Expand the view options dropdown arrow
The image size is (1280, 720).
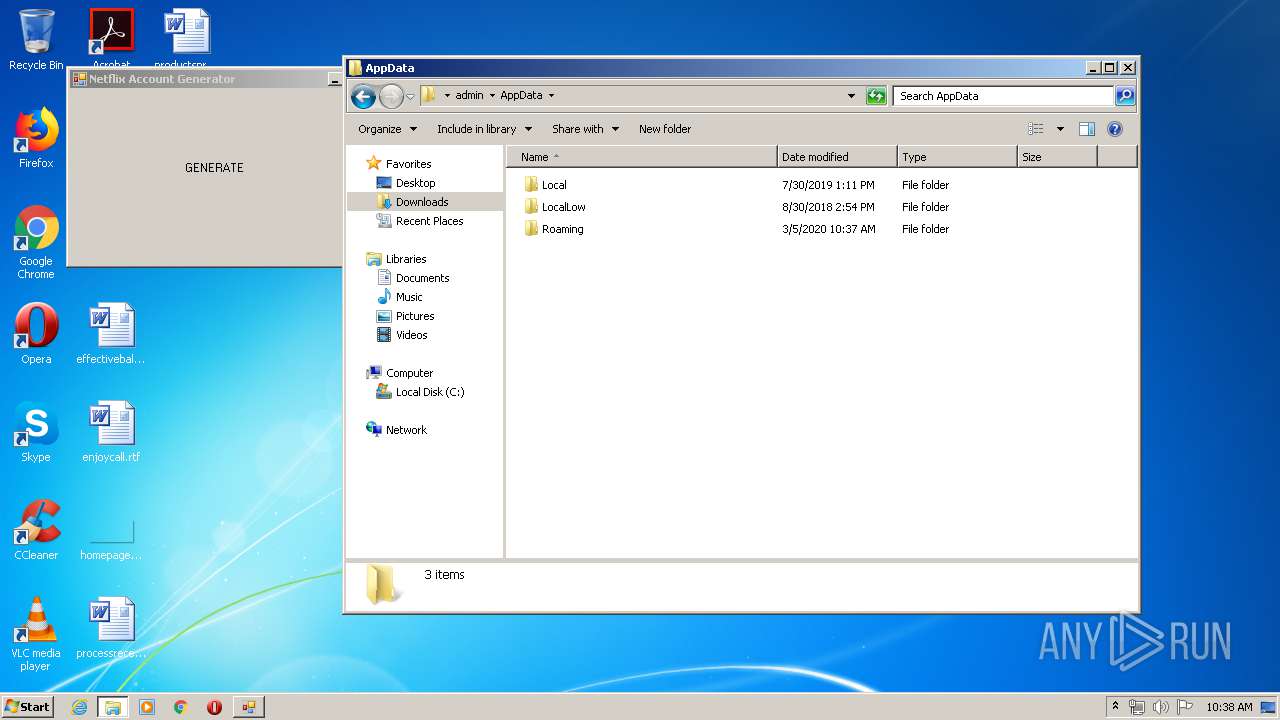click(1060, 129)
